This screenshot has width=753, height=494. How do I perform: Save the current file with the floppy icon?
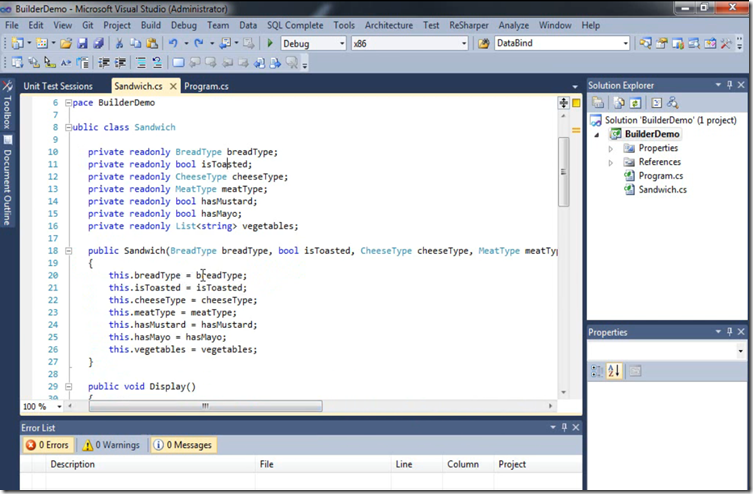83,43
